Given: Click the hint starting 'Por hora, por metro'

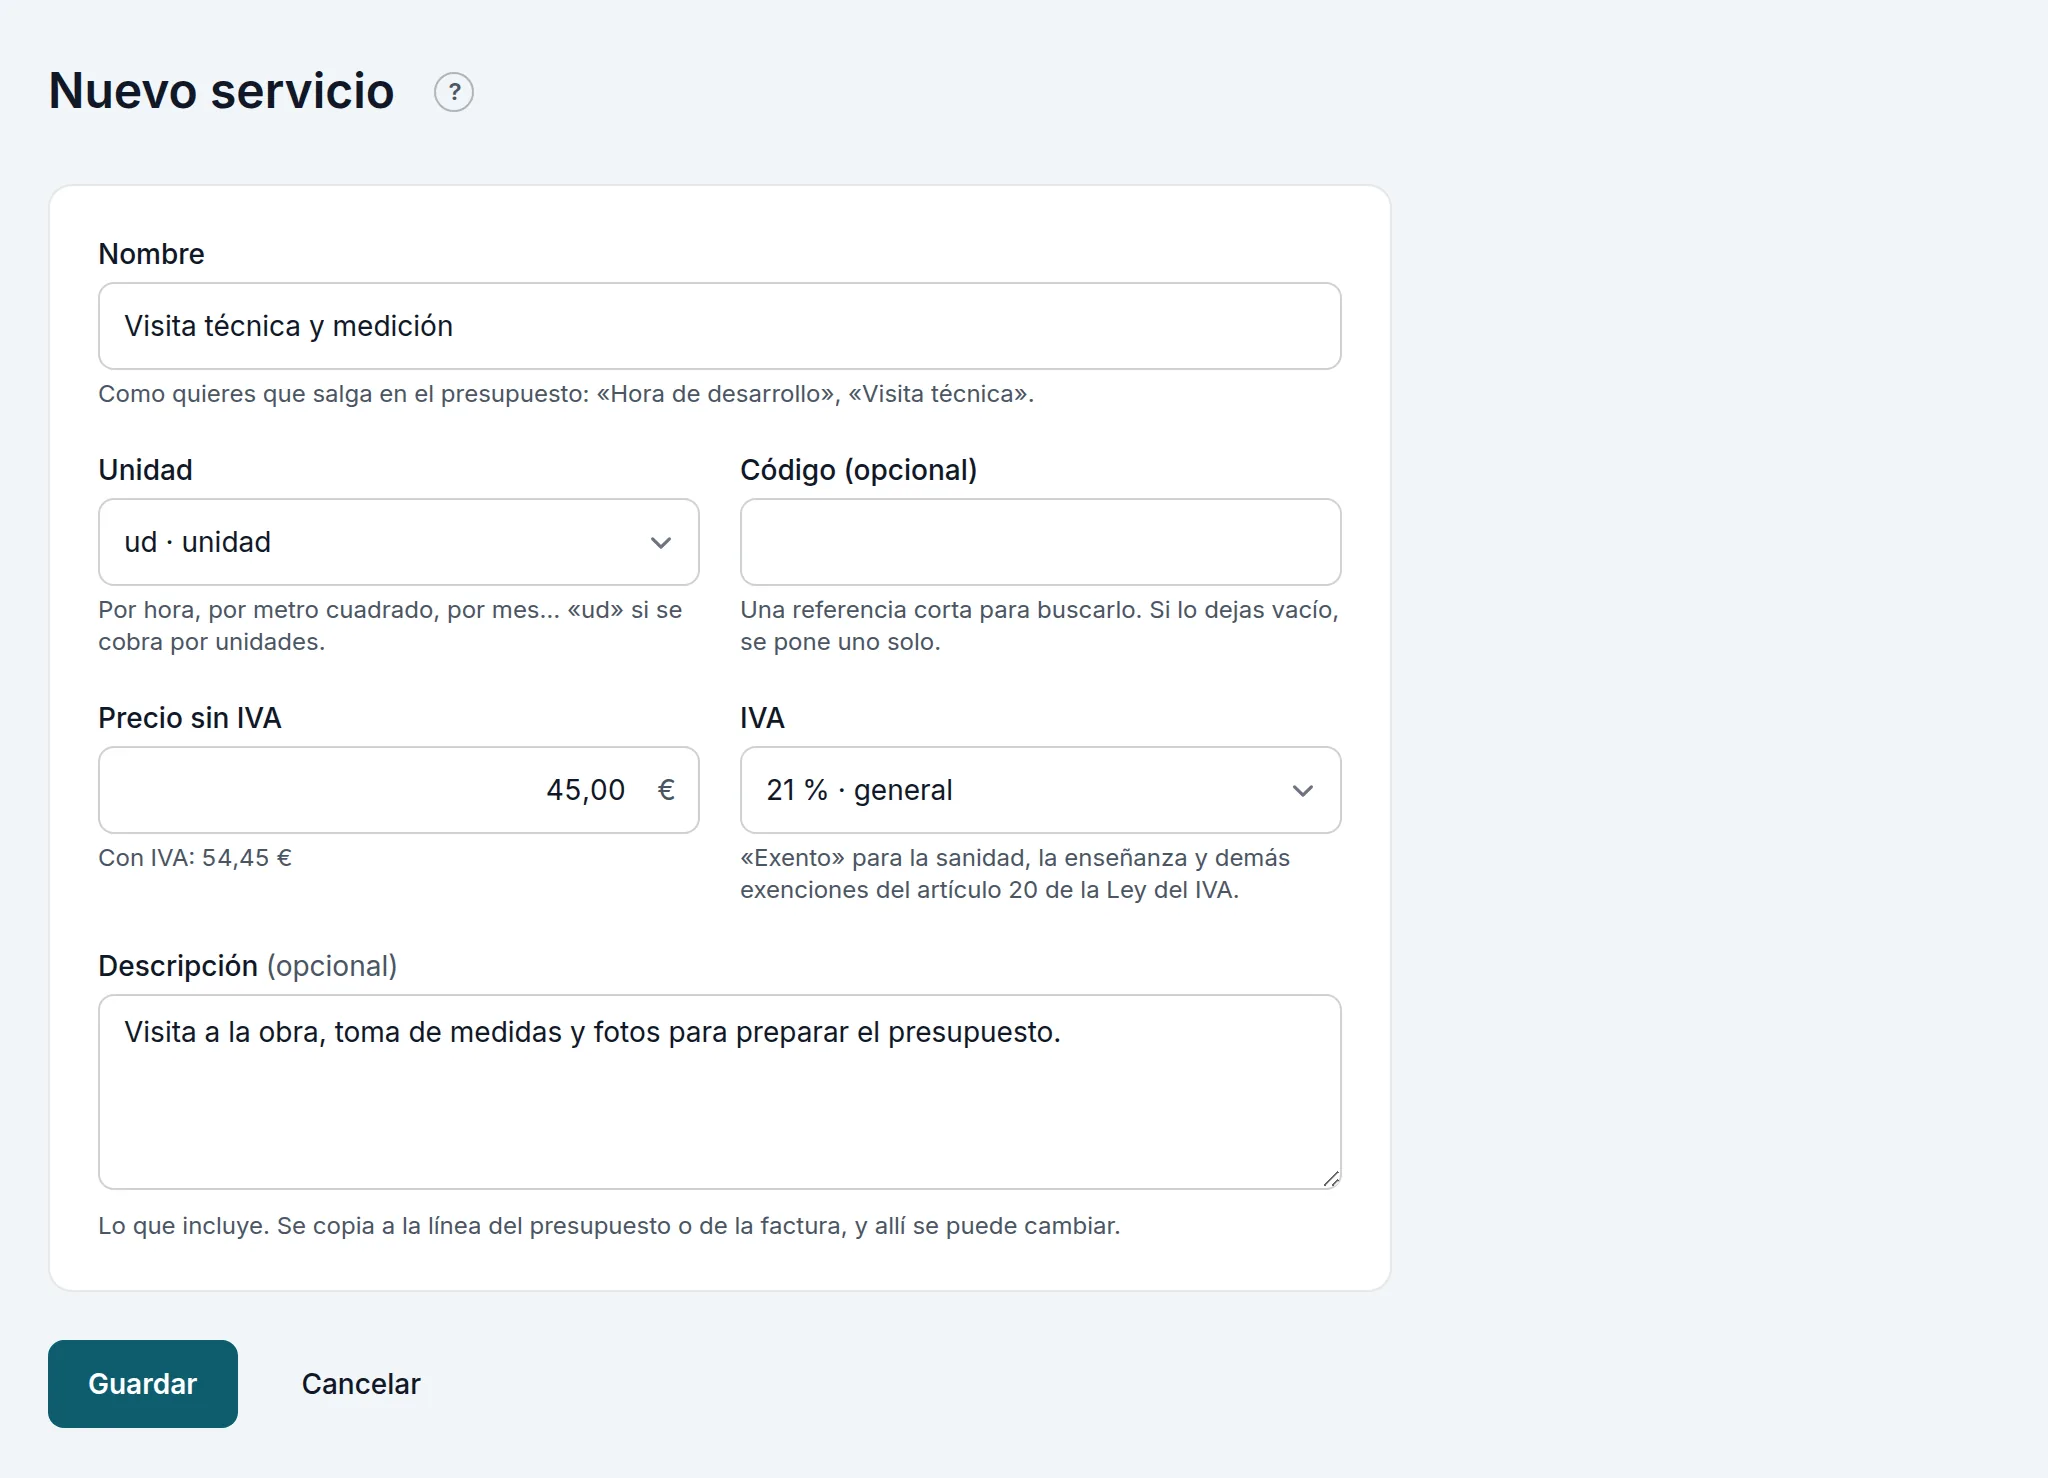Looking at the screenshot, I should 390,626.
